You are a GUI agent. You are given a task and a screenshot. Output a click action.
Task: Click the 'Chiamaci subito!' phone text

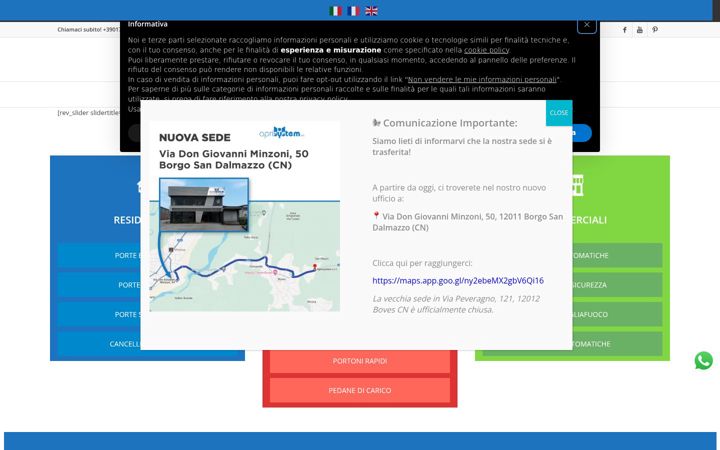(x=88, y=29)
